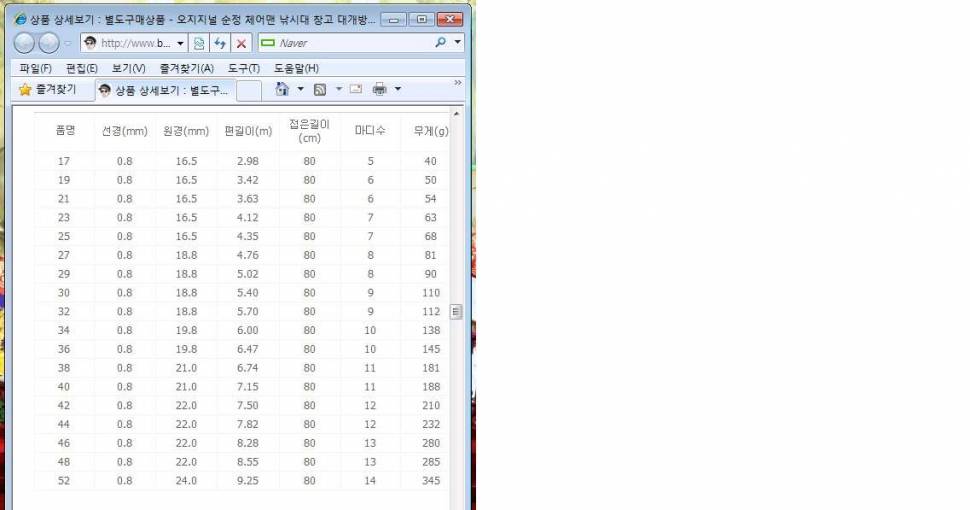Image resolution: width=970 pixels, height=510 pixels.
Task: Select the 6.00 length cell
Action: [247, 330]
